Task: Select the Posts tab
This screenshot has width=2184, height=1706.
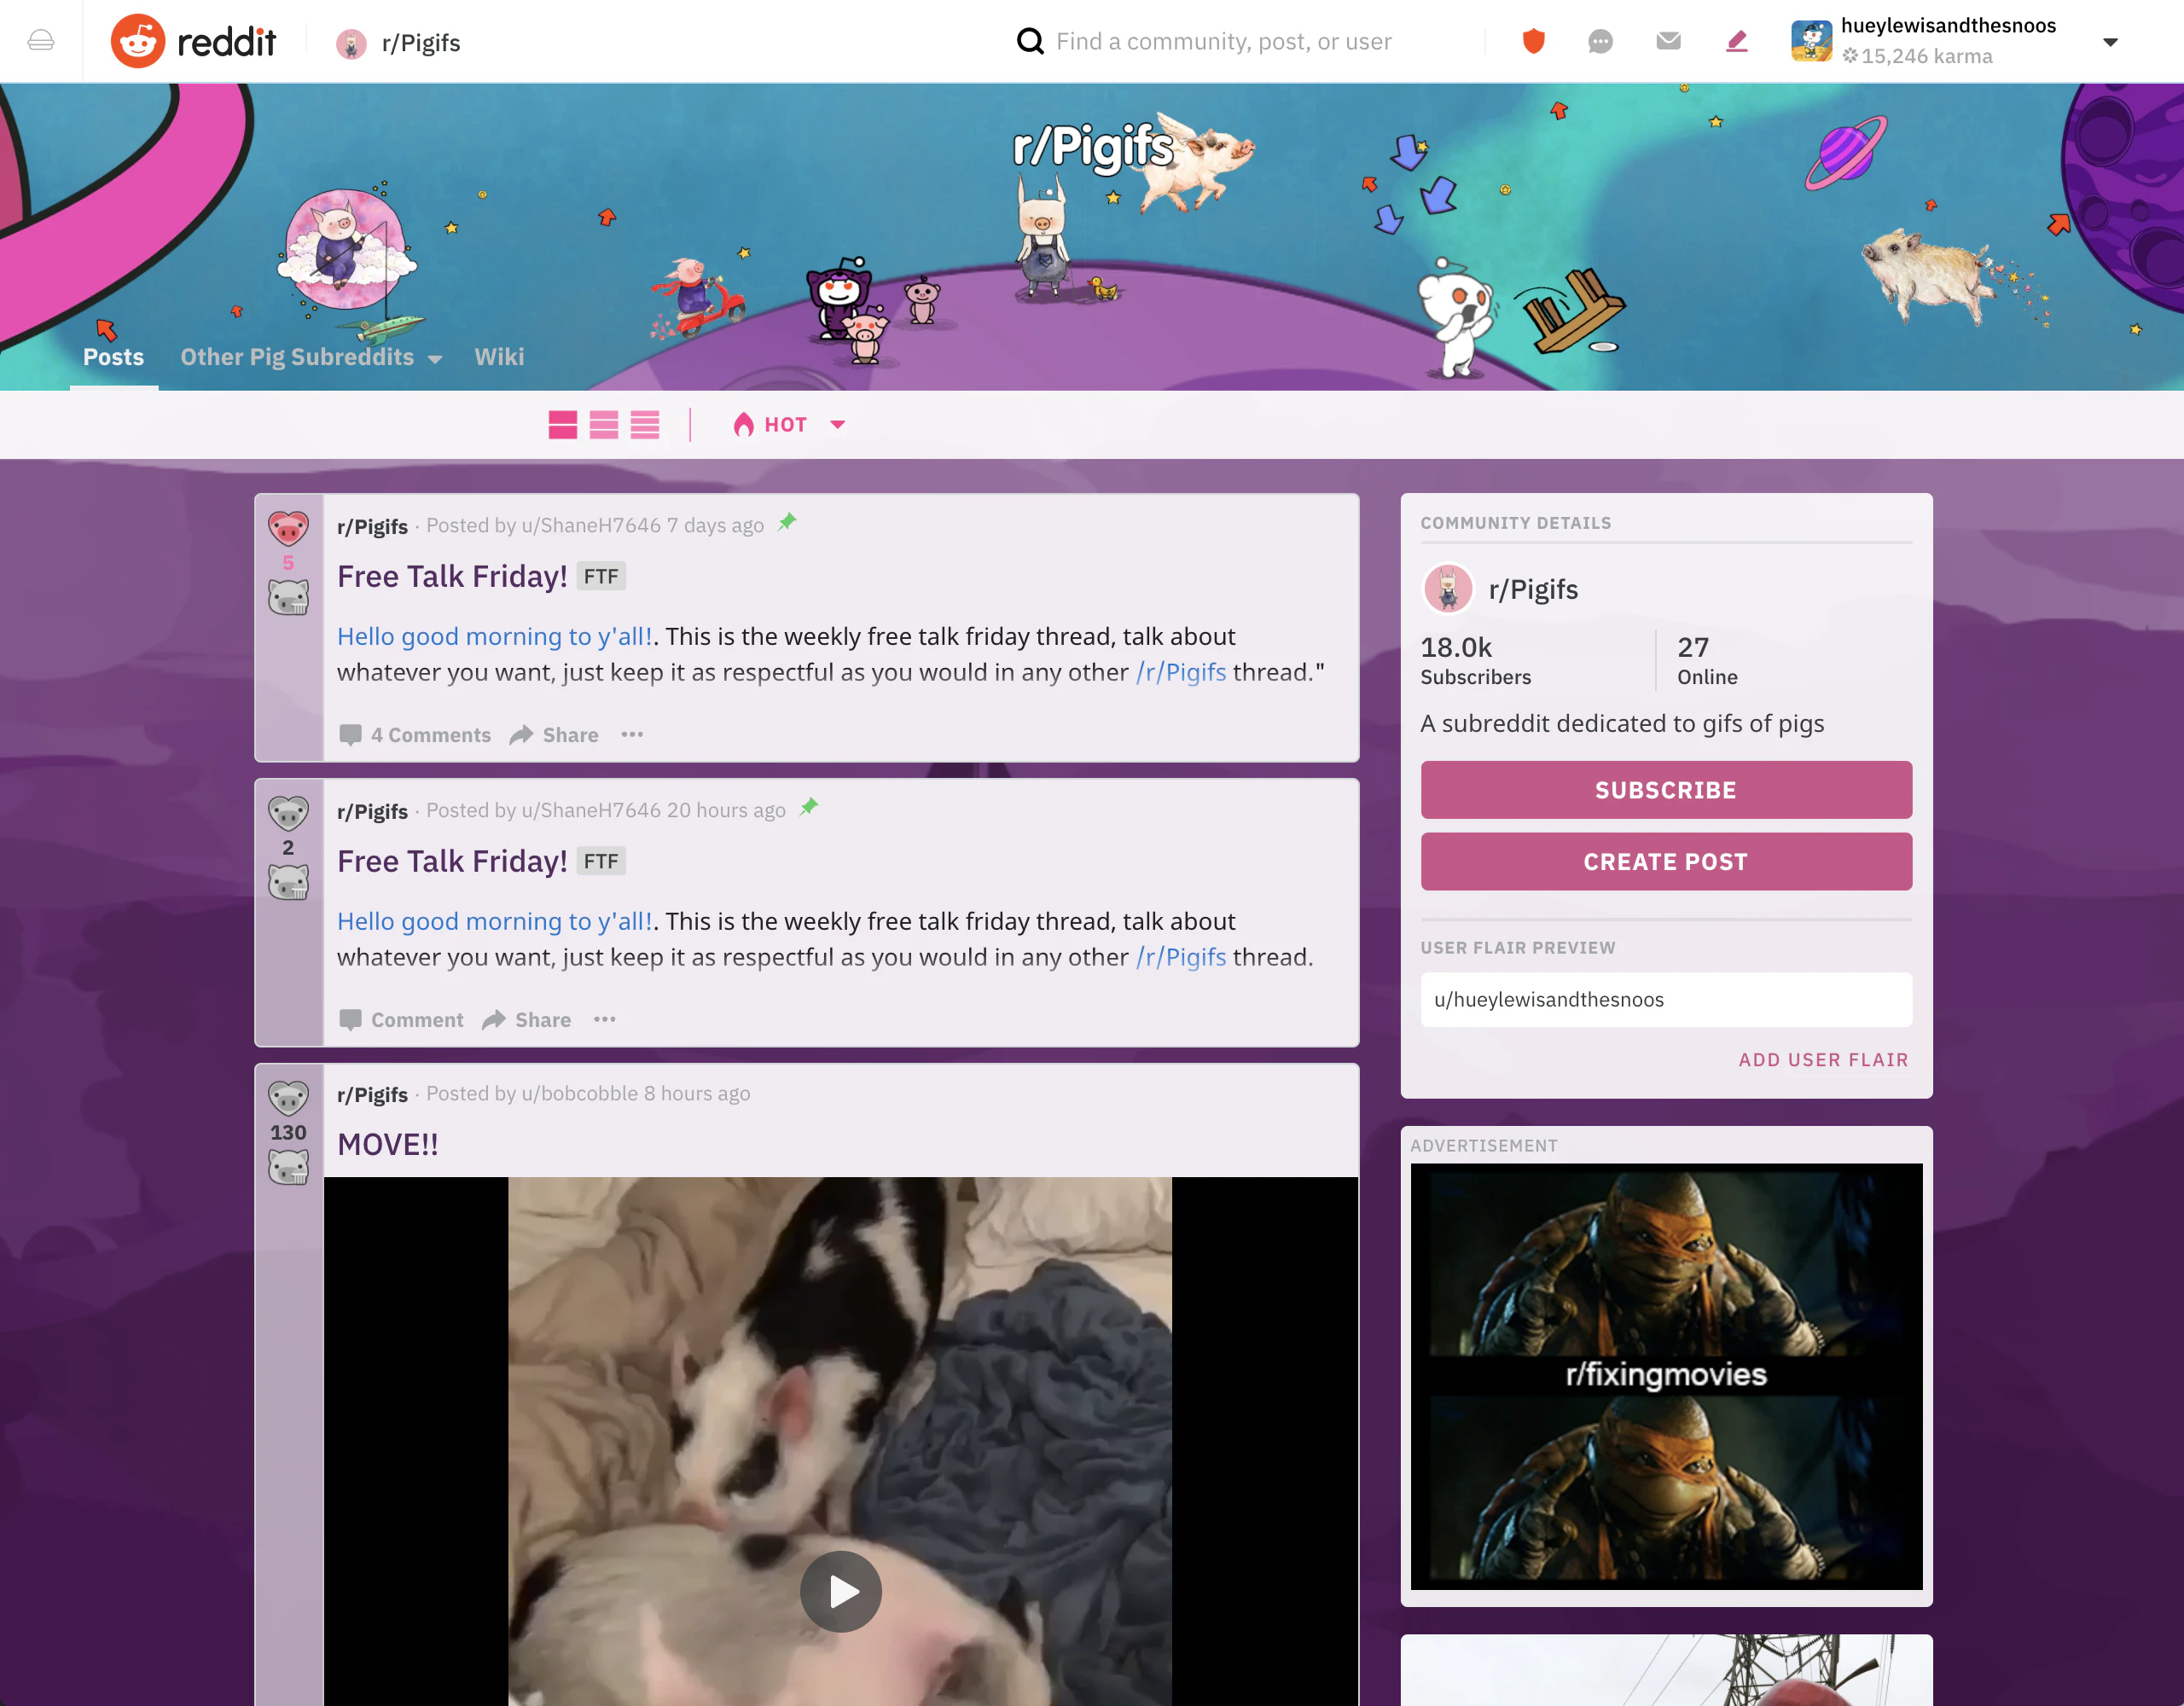Action: point(113,357)
